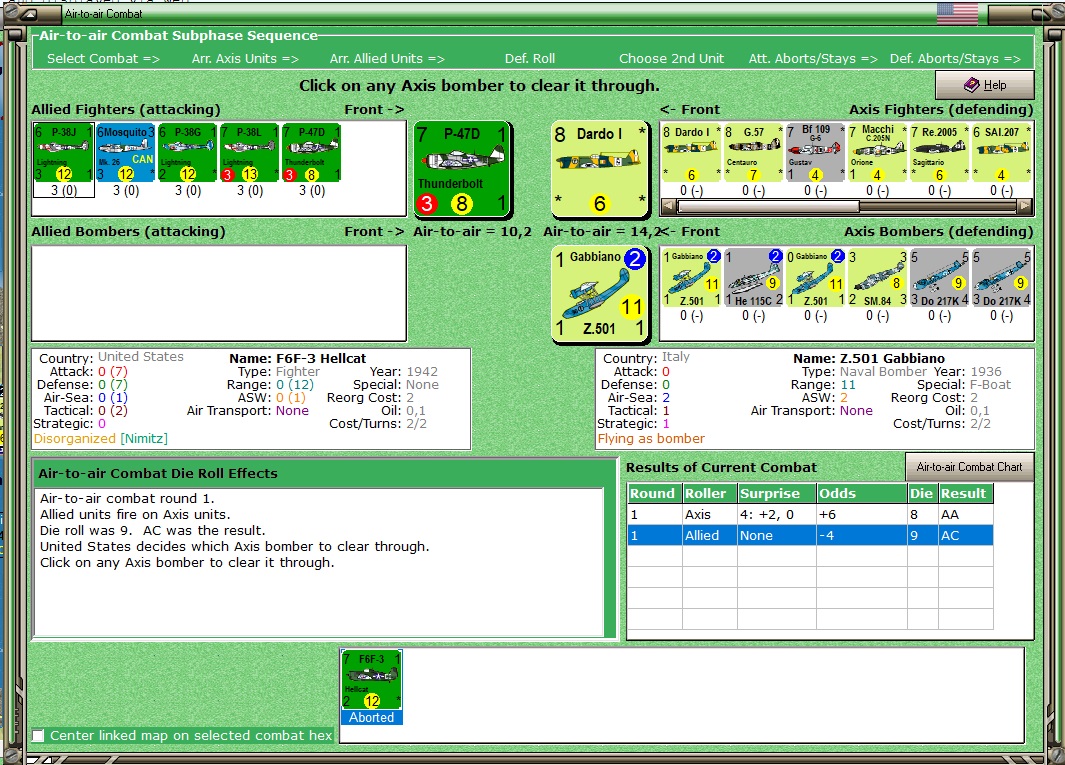Screen dimensions: 1065x765
Task: Click the Odds column header
Action: (x=861, y=493)
